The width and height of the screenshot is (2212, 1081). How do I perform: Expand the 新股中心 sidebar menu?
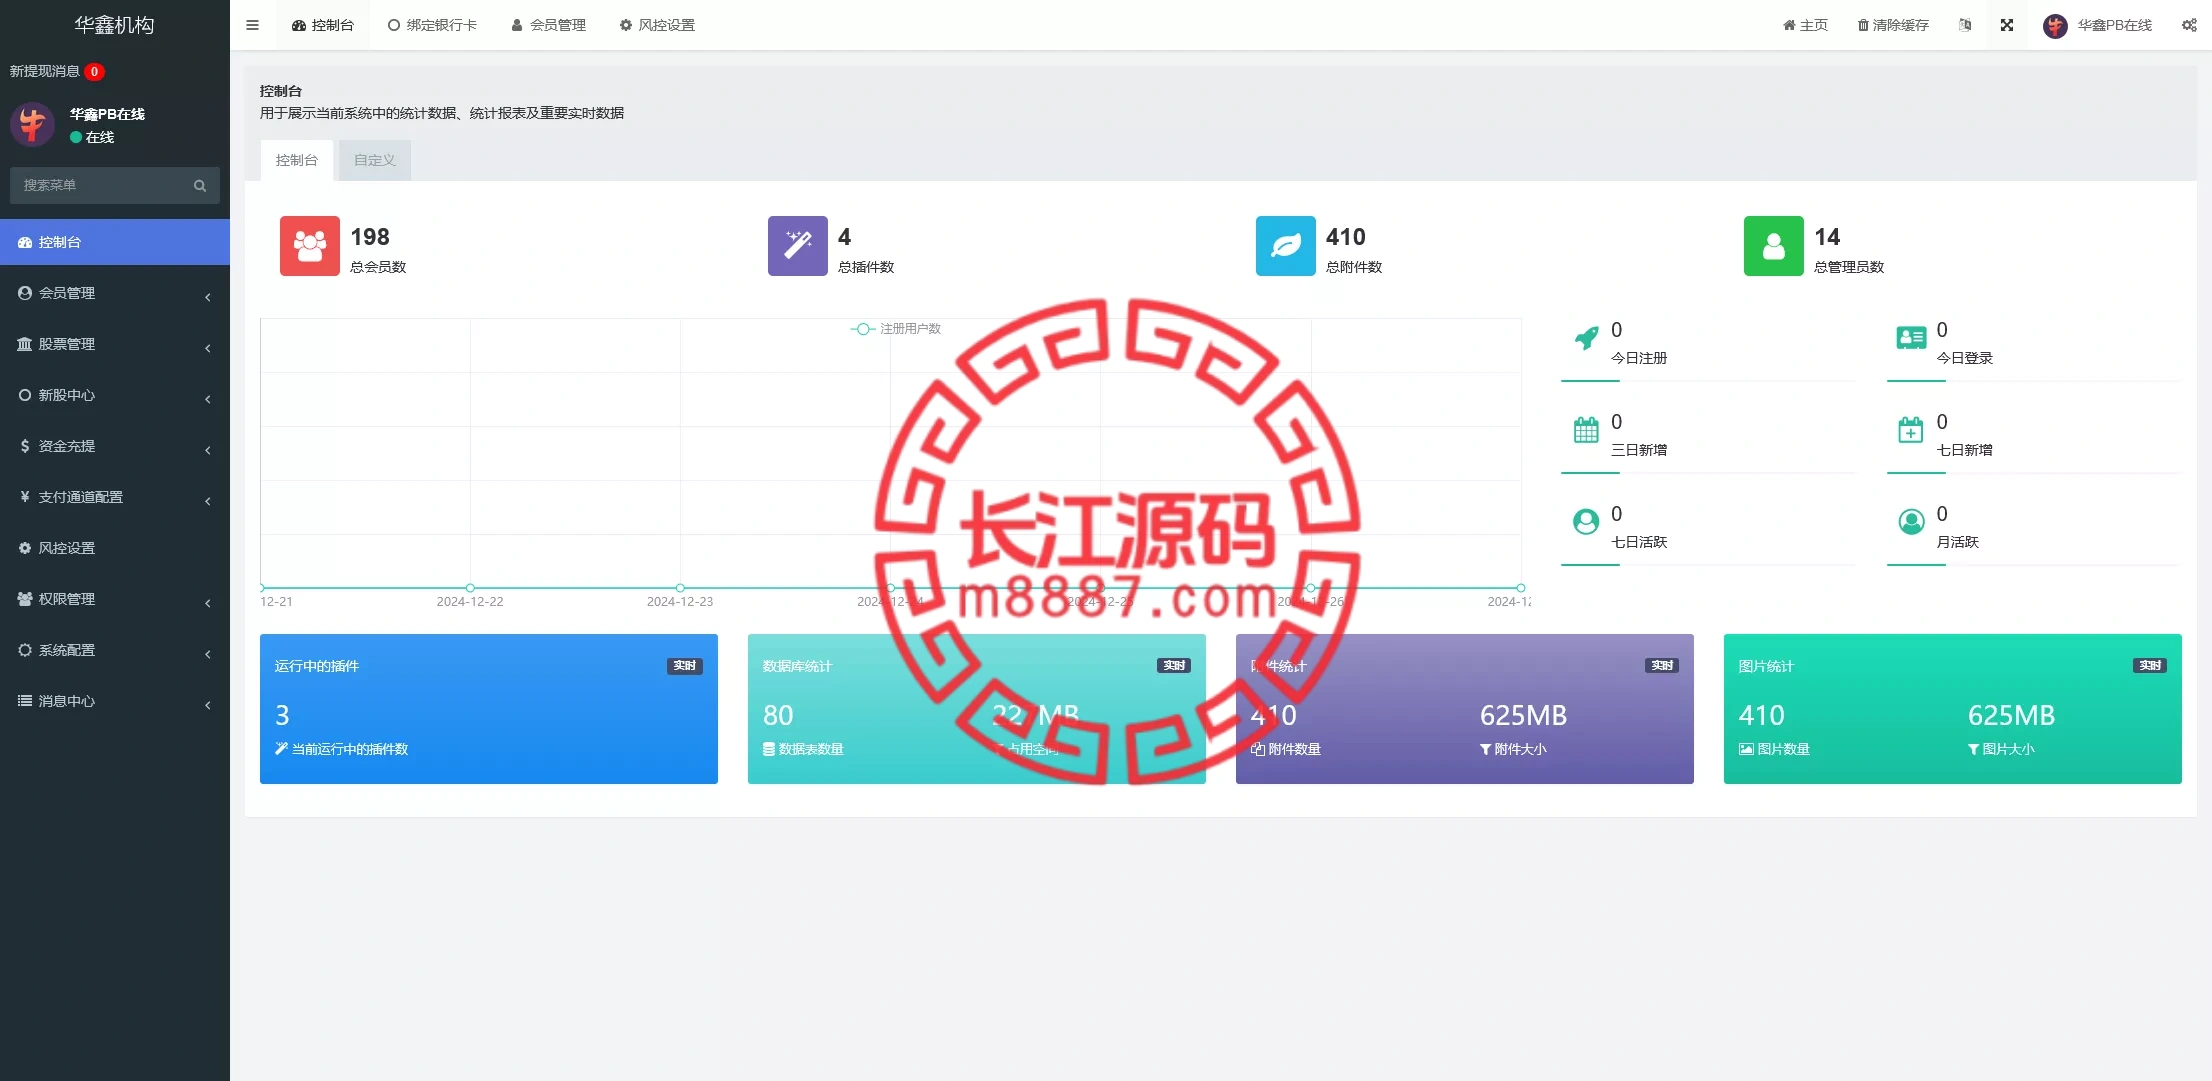pyautogui.click(x=115, y=395)
